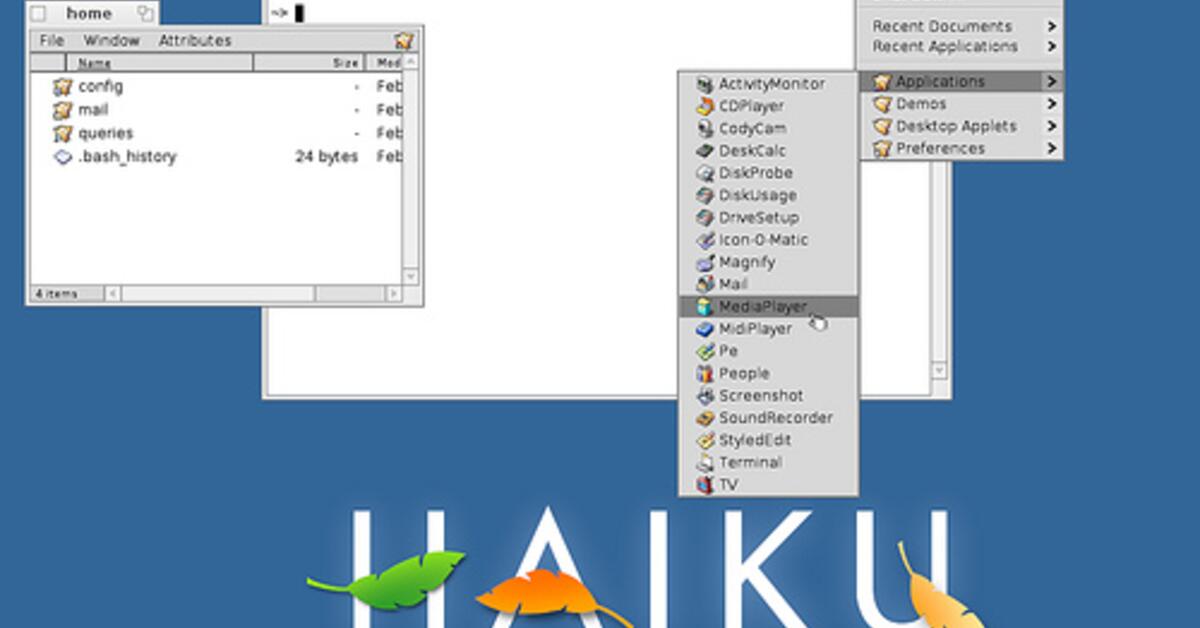
Task: Click the DiskUsage icon
Action: pyautogui.click(x=704, y=196)
